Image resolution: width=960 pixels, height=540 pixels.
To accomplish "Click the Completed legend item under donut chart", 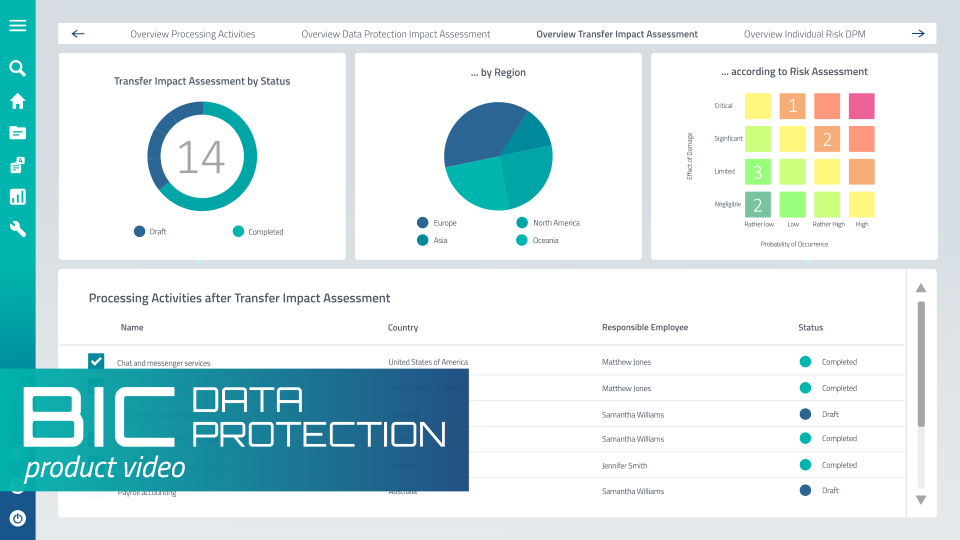I will (x=258, y=232).
